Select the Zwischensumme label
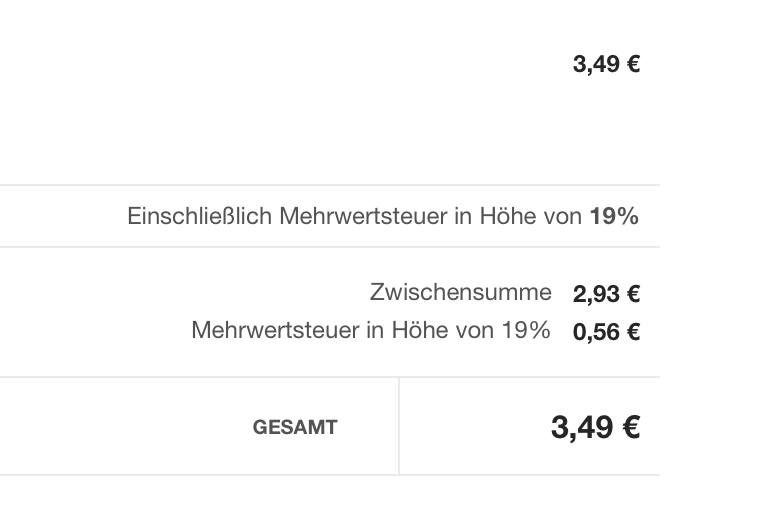774x506 pixels. point(460,292)
